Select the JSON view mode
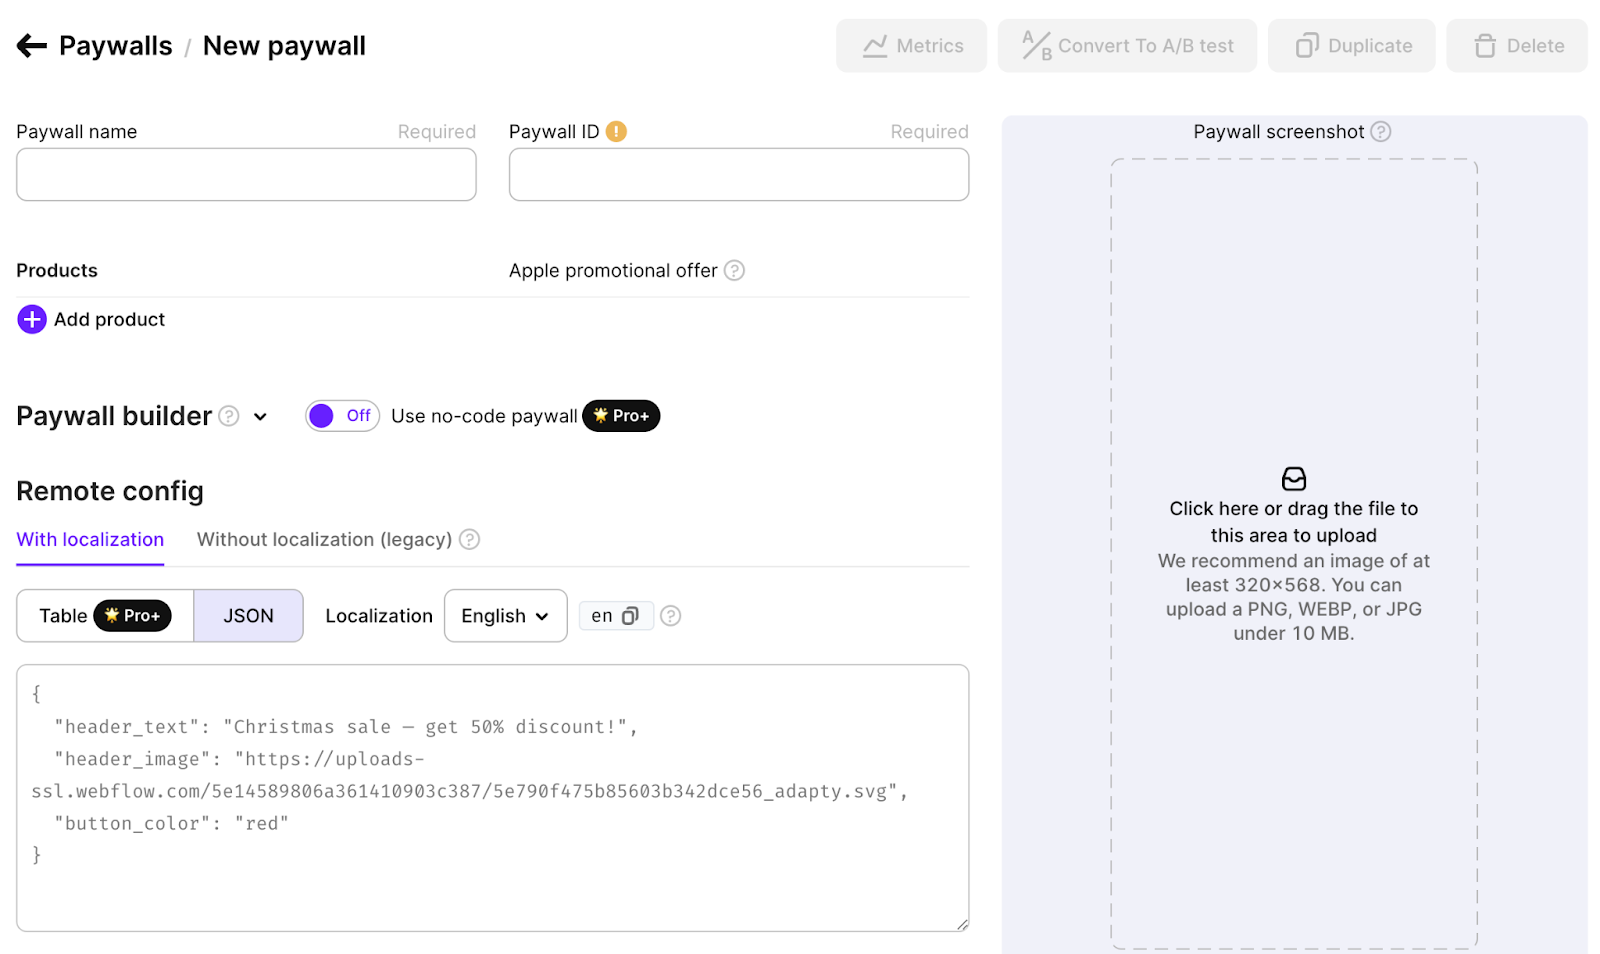 tap(248, 616)
